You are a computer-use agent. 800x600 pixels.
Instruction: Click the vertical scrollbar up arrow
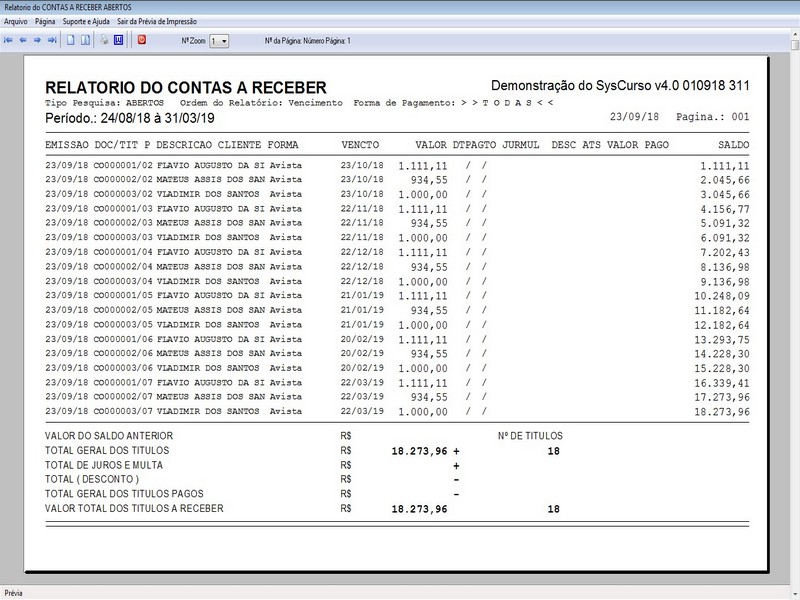tap(795, 34)
